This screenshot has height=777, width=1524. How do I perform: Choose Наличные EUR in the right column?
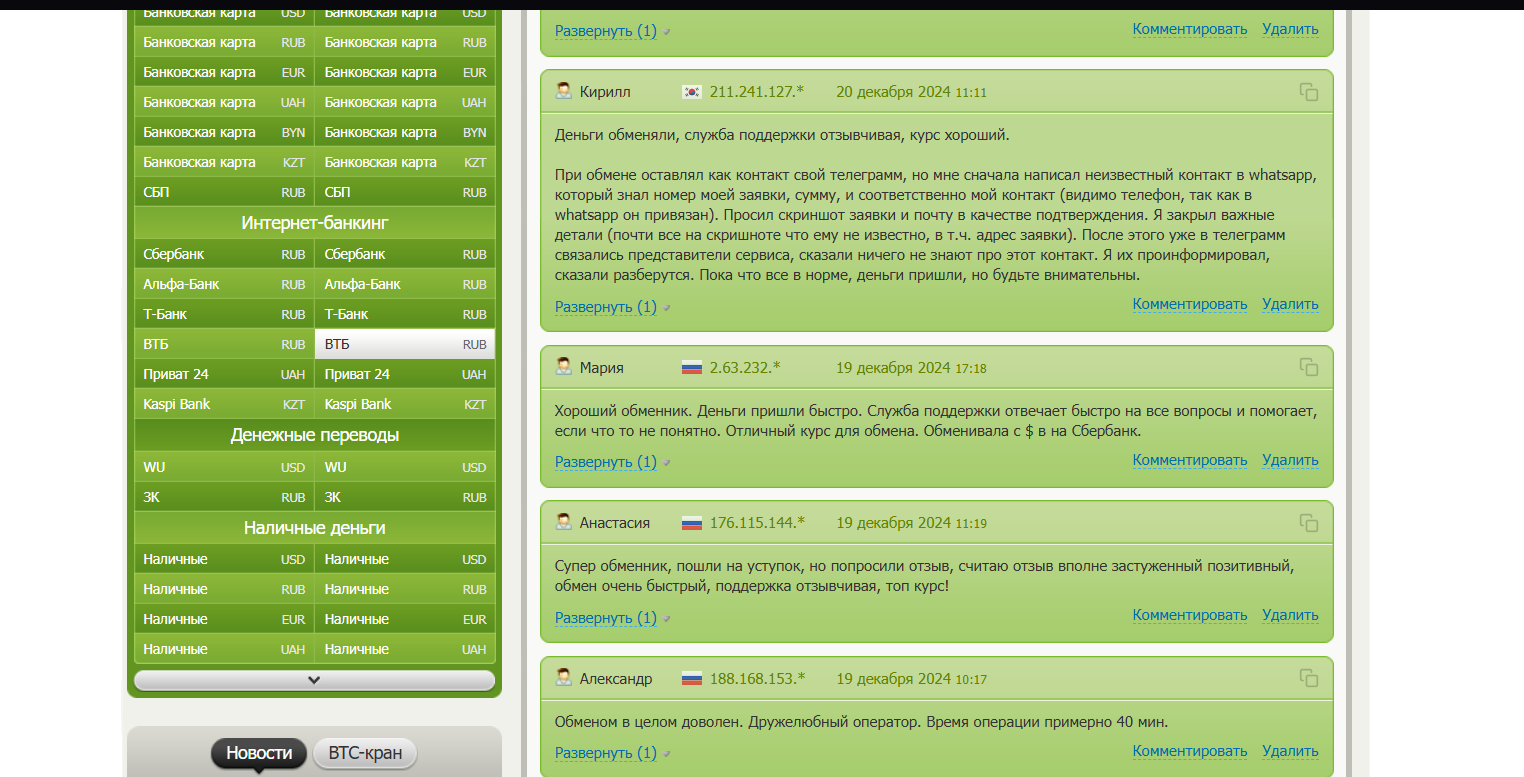[x=405, y=619]
